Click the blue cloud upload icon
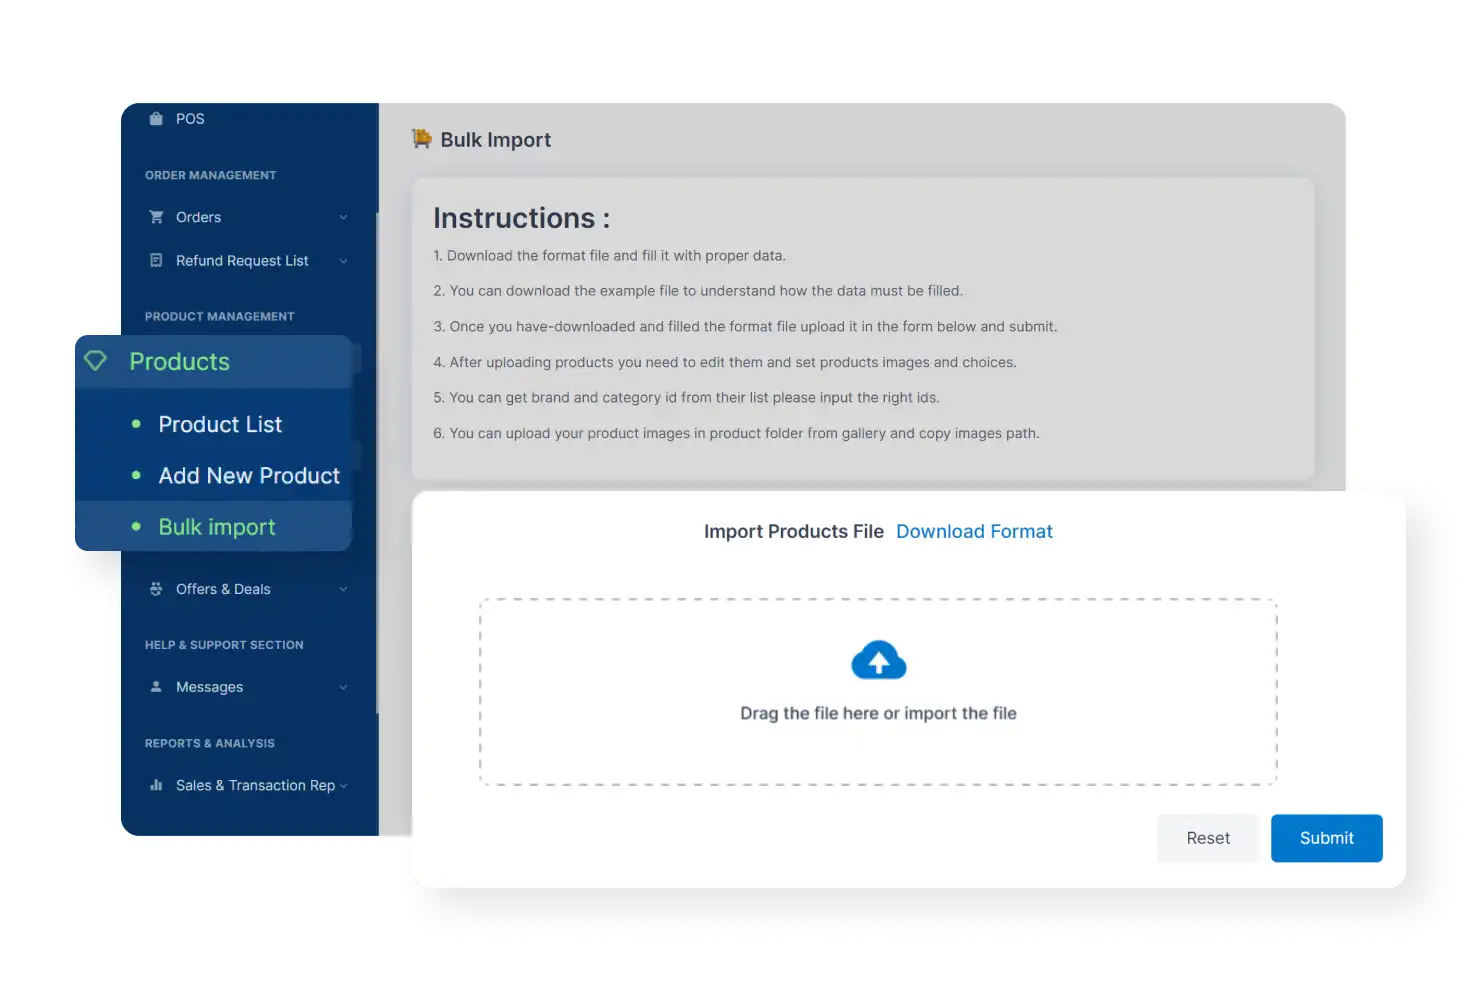Viewport: 1467px width, 992px height. pyautogui.click(x=878, y=660)
